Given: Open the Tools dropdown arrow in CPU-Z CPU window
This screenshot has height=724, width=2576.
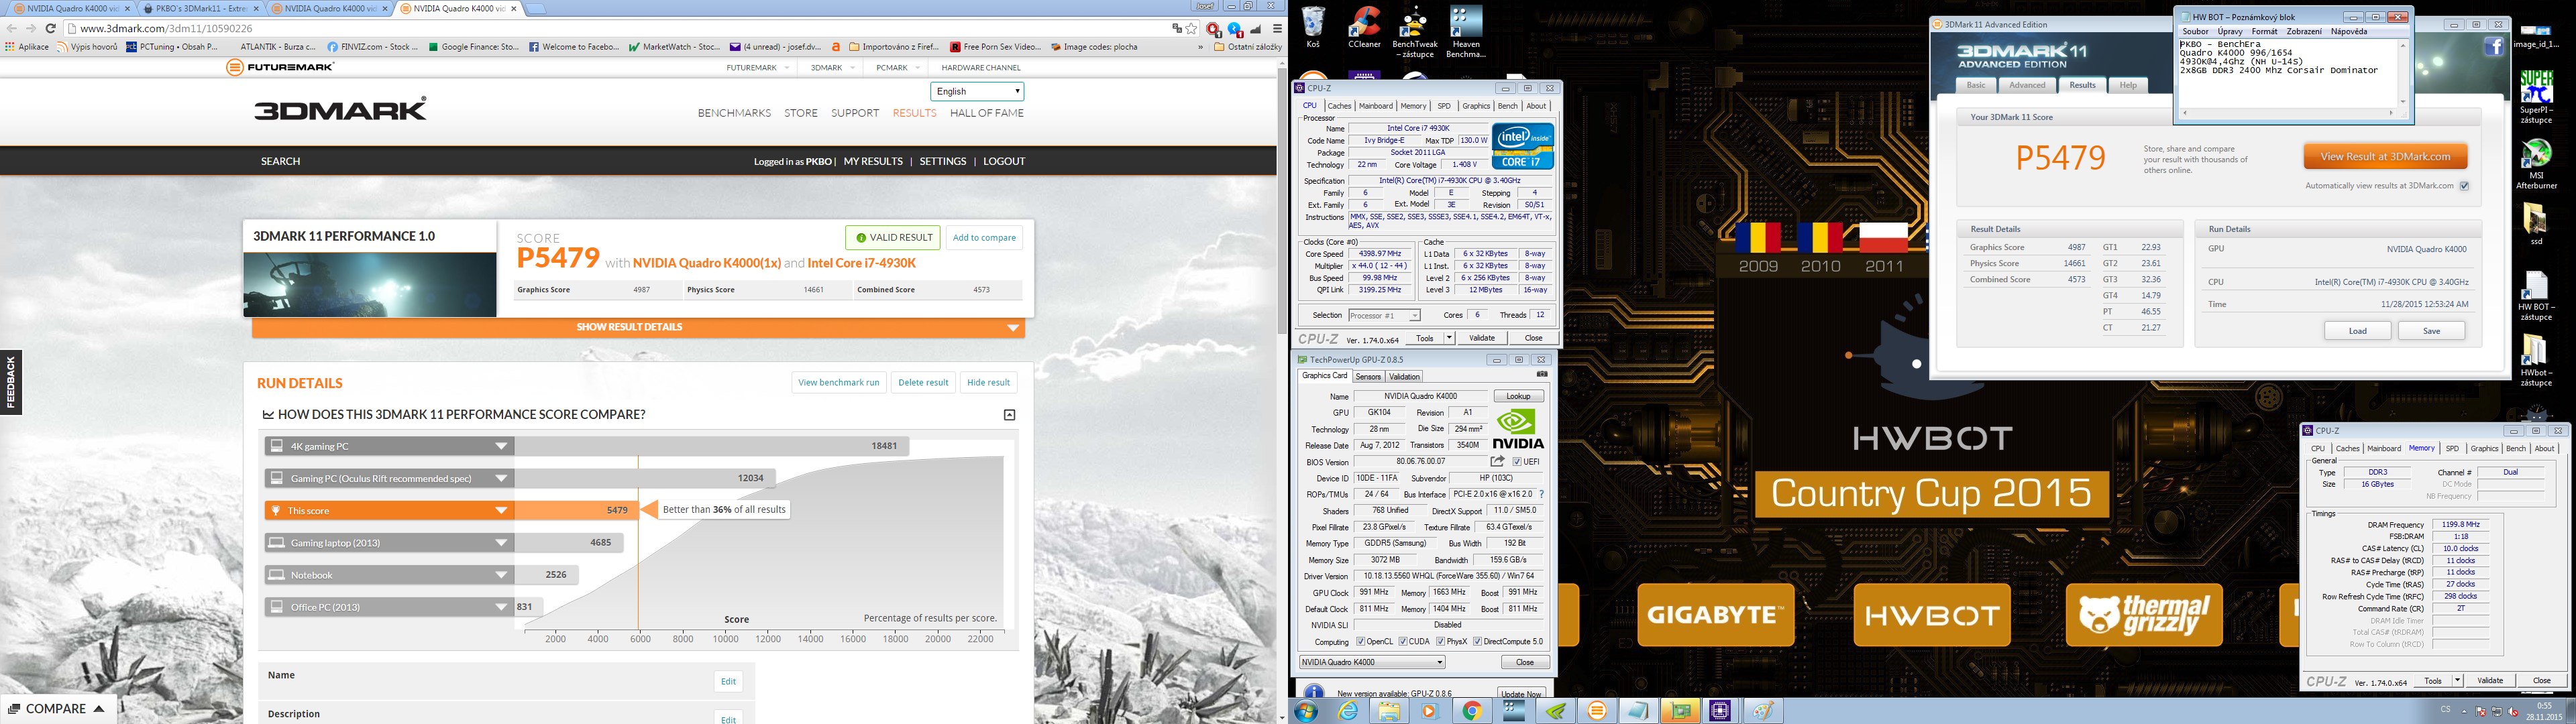Looking at the screenshot, I should click(x=1449, y=338).
